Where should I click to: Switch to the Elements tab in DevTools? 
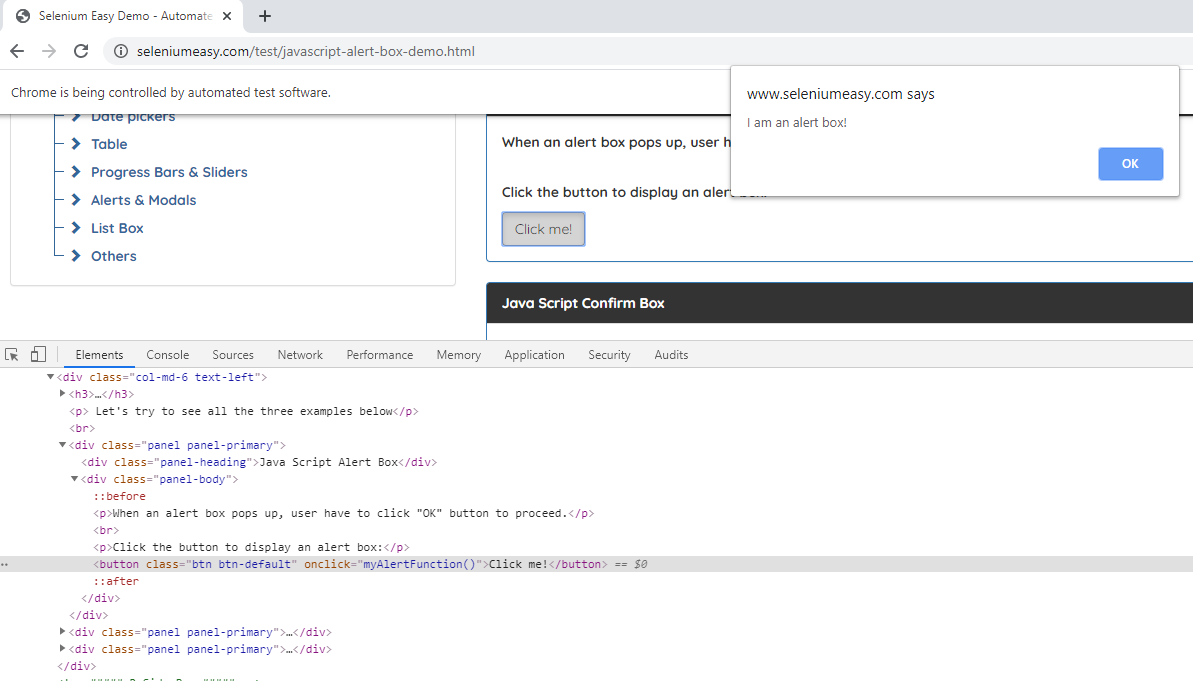99,355
